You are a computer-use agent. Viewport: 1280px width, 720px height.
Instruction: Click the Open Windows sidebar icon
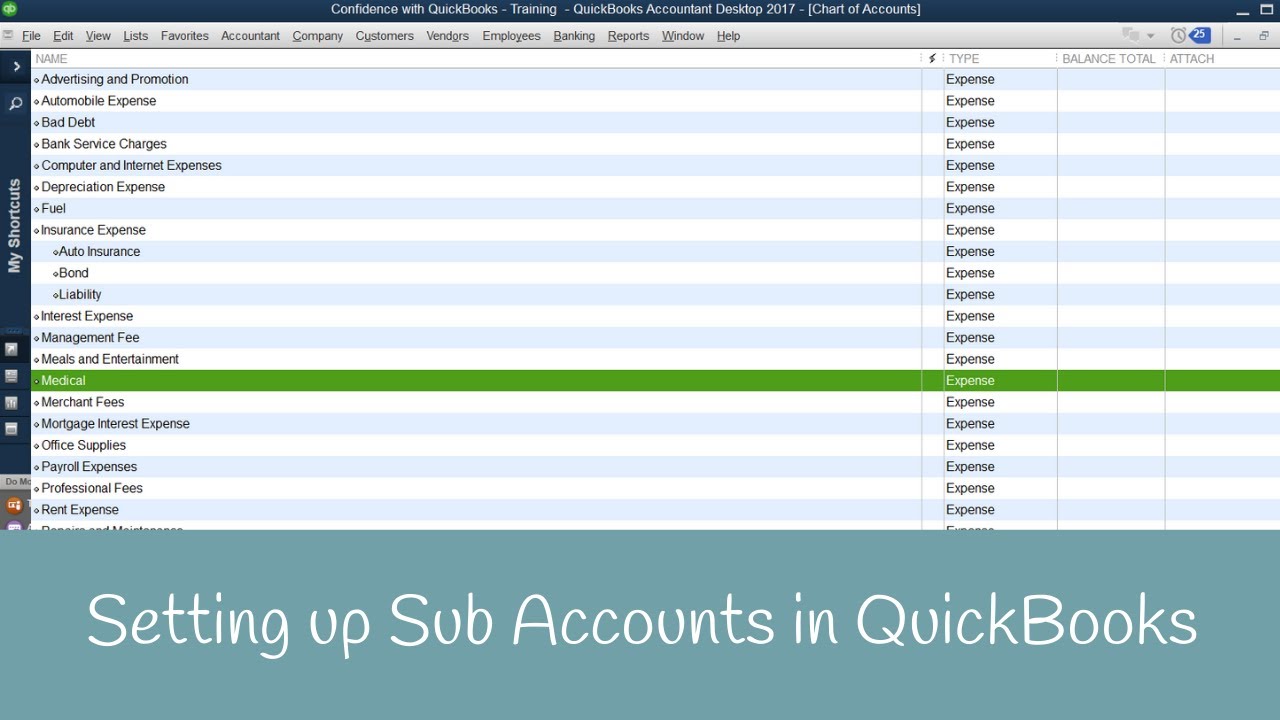(x=12, y=428)
